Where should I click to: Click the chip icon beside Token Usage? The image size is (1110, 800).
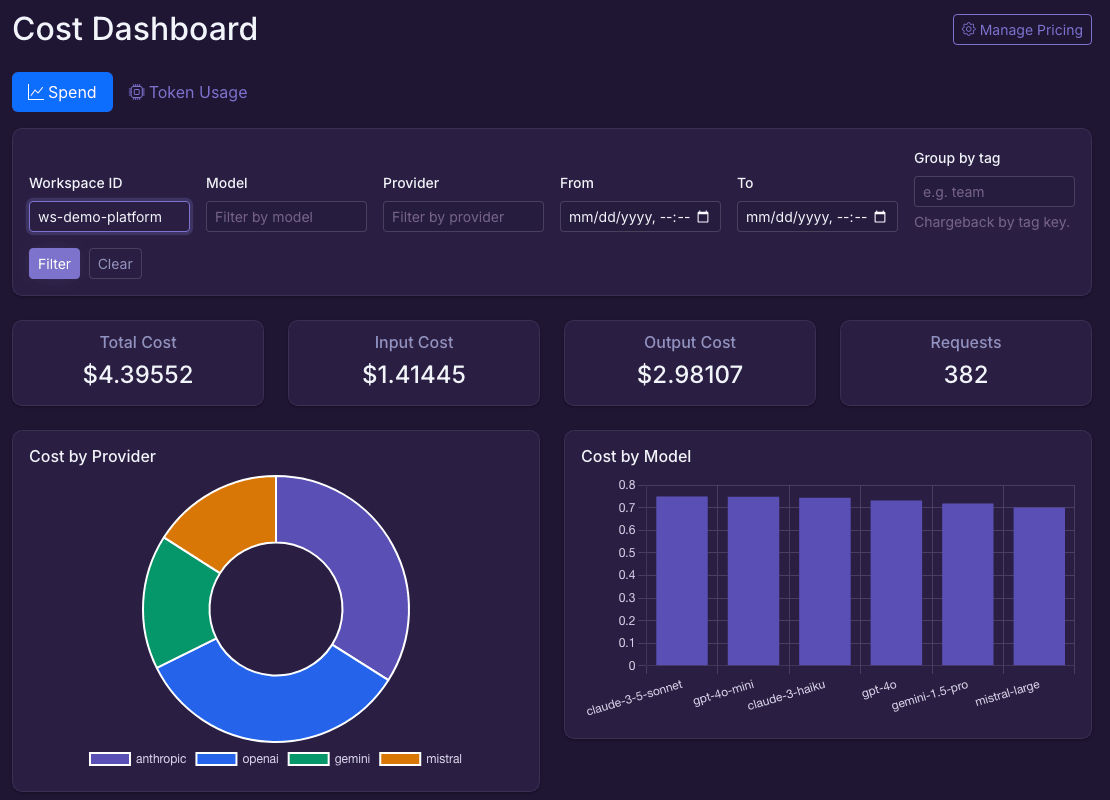[x=137, y=92]
